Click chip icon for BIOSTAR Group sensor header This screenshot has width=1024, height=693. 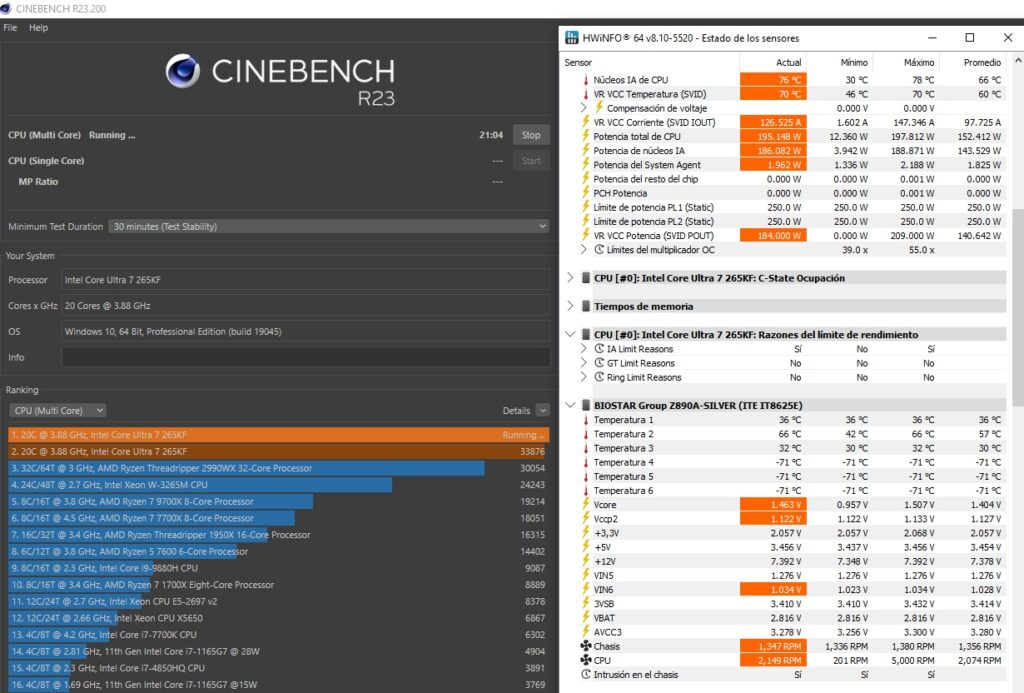click(586, 406)
